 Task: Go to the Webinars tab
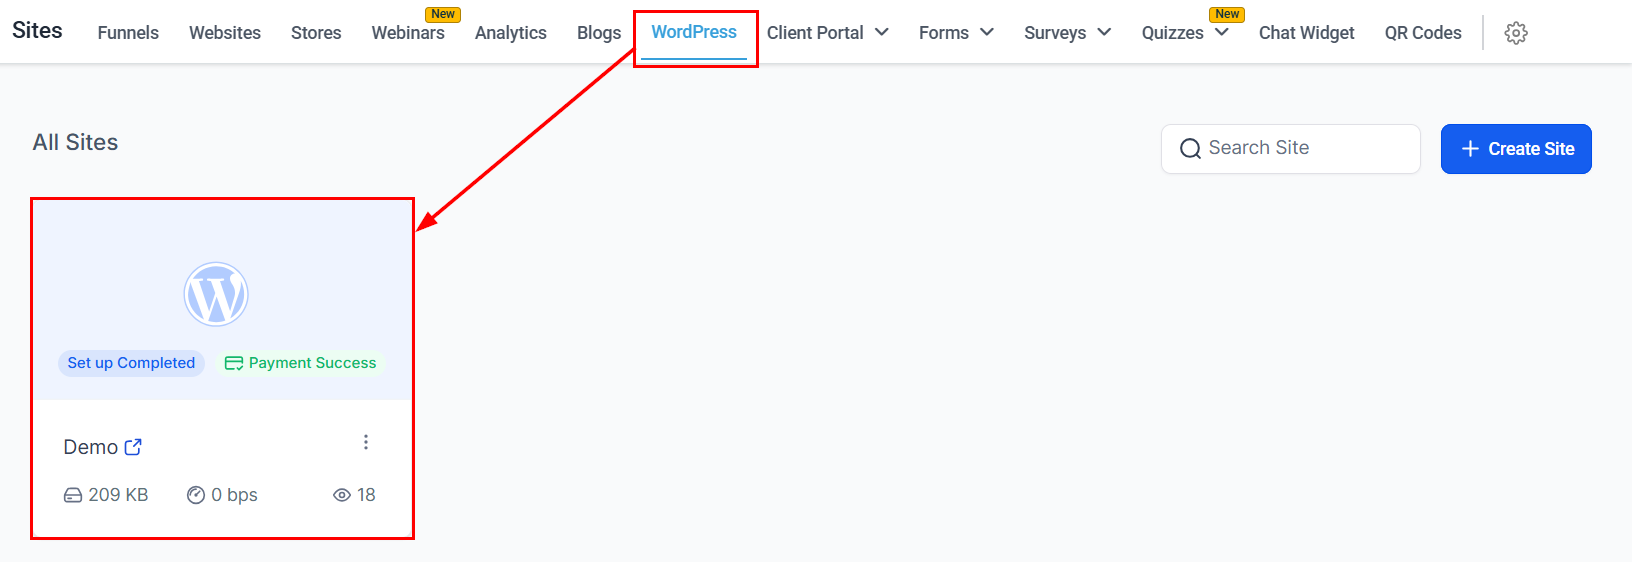[408, 33]
